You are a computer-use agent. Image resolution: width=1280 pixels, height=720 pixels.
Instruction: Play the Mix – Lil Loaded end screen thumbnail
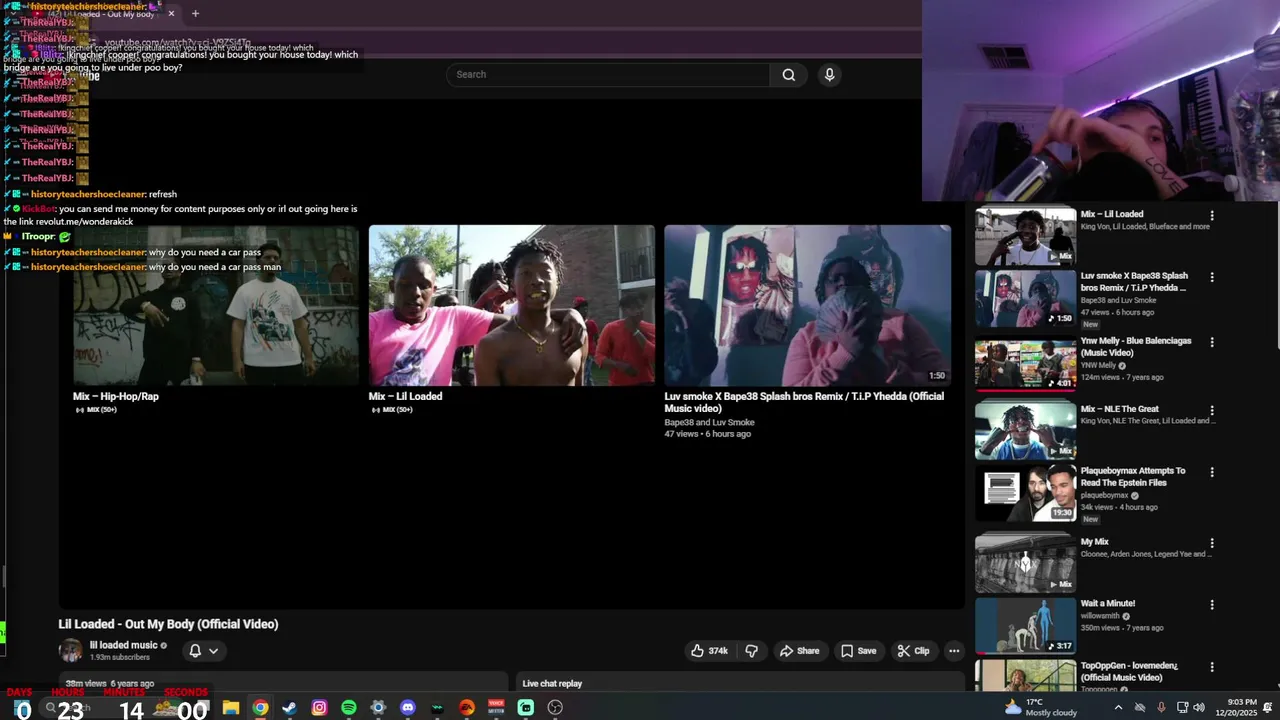[512, 305]
